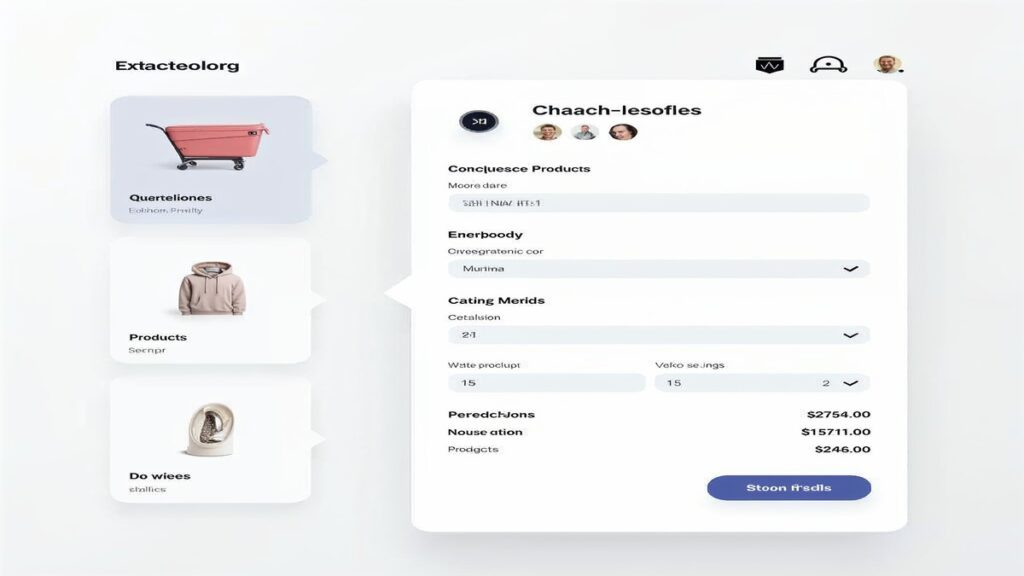Click the hoodie product image
The width and height of the screenshot is (1024, 576).
pos(212,288)
